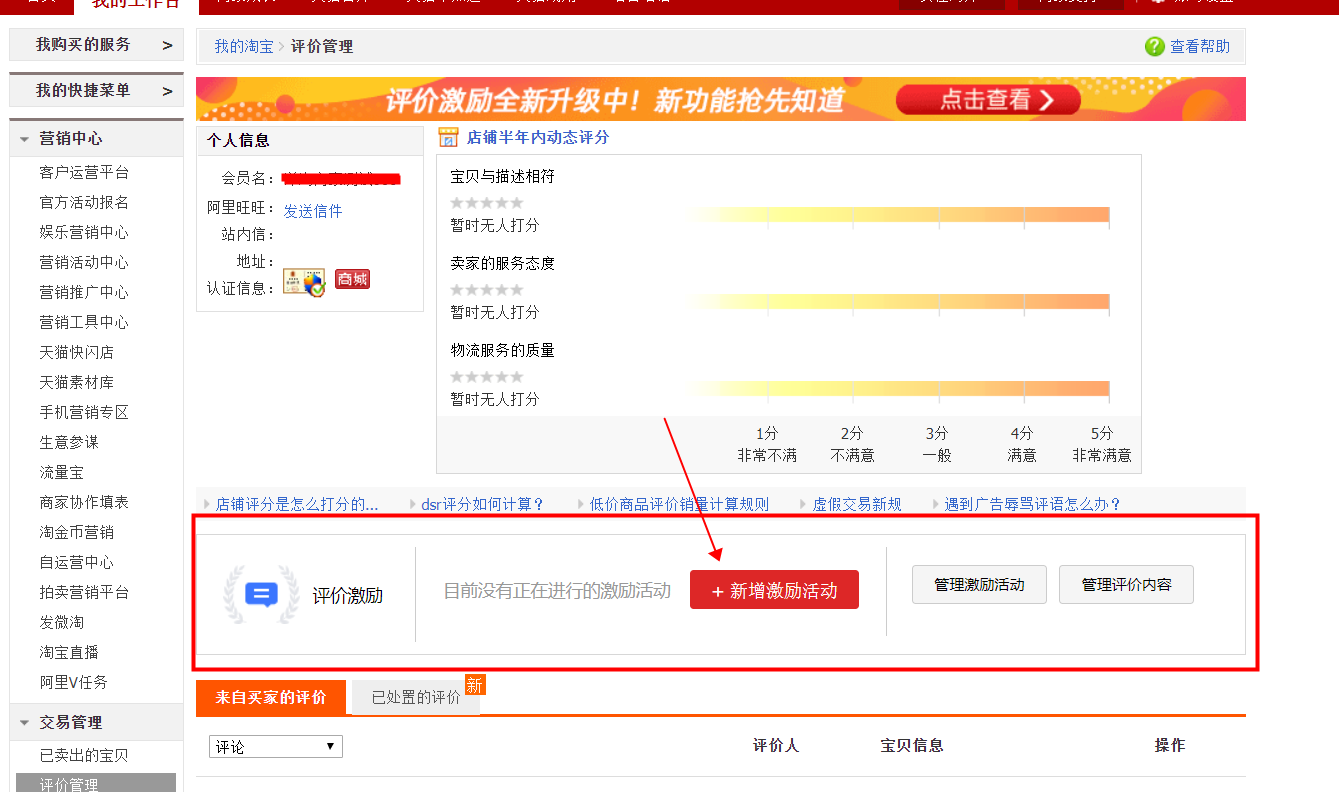
Task: Open 营销活动中心 in sidebar
Action: (x=84, y=262)
